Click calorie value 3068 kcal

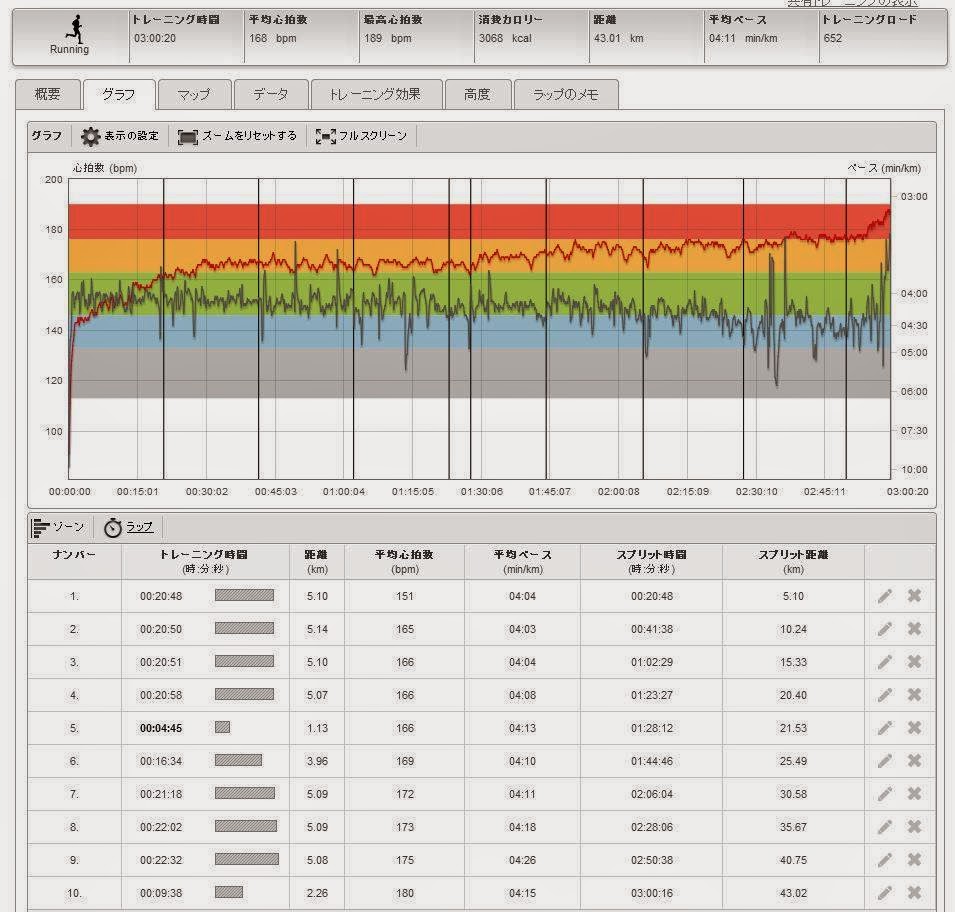click(505, 38)
